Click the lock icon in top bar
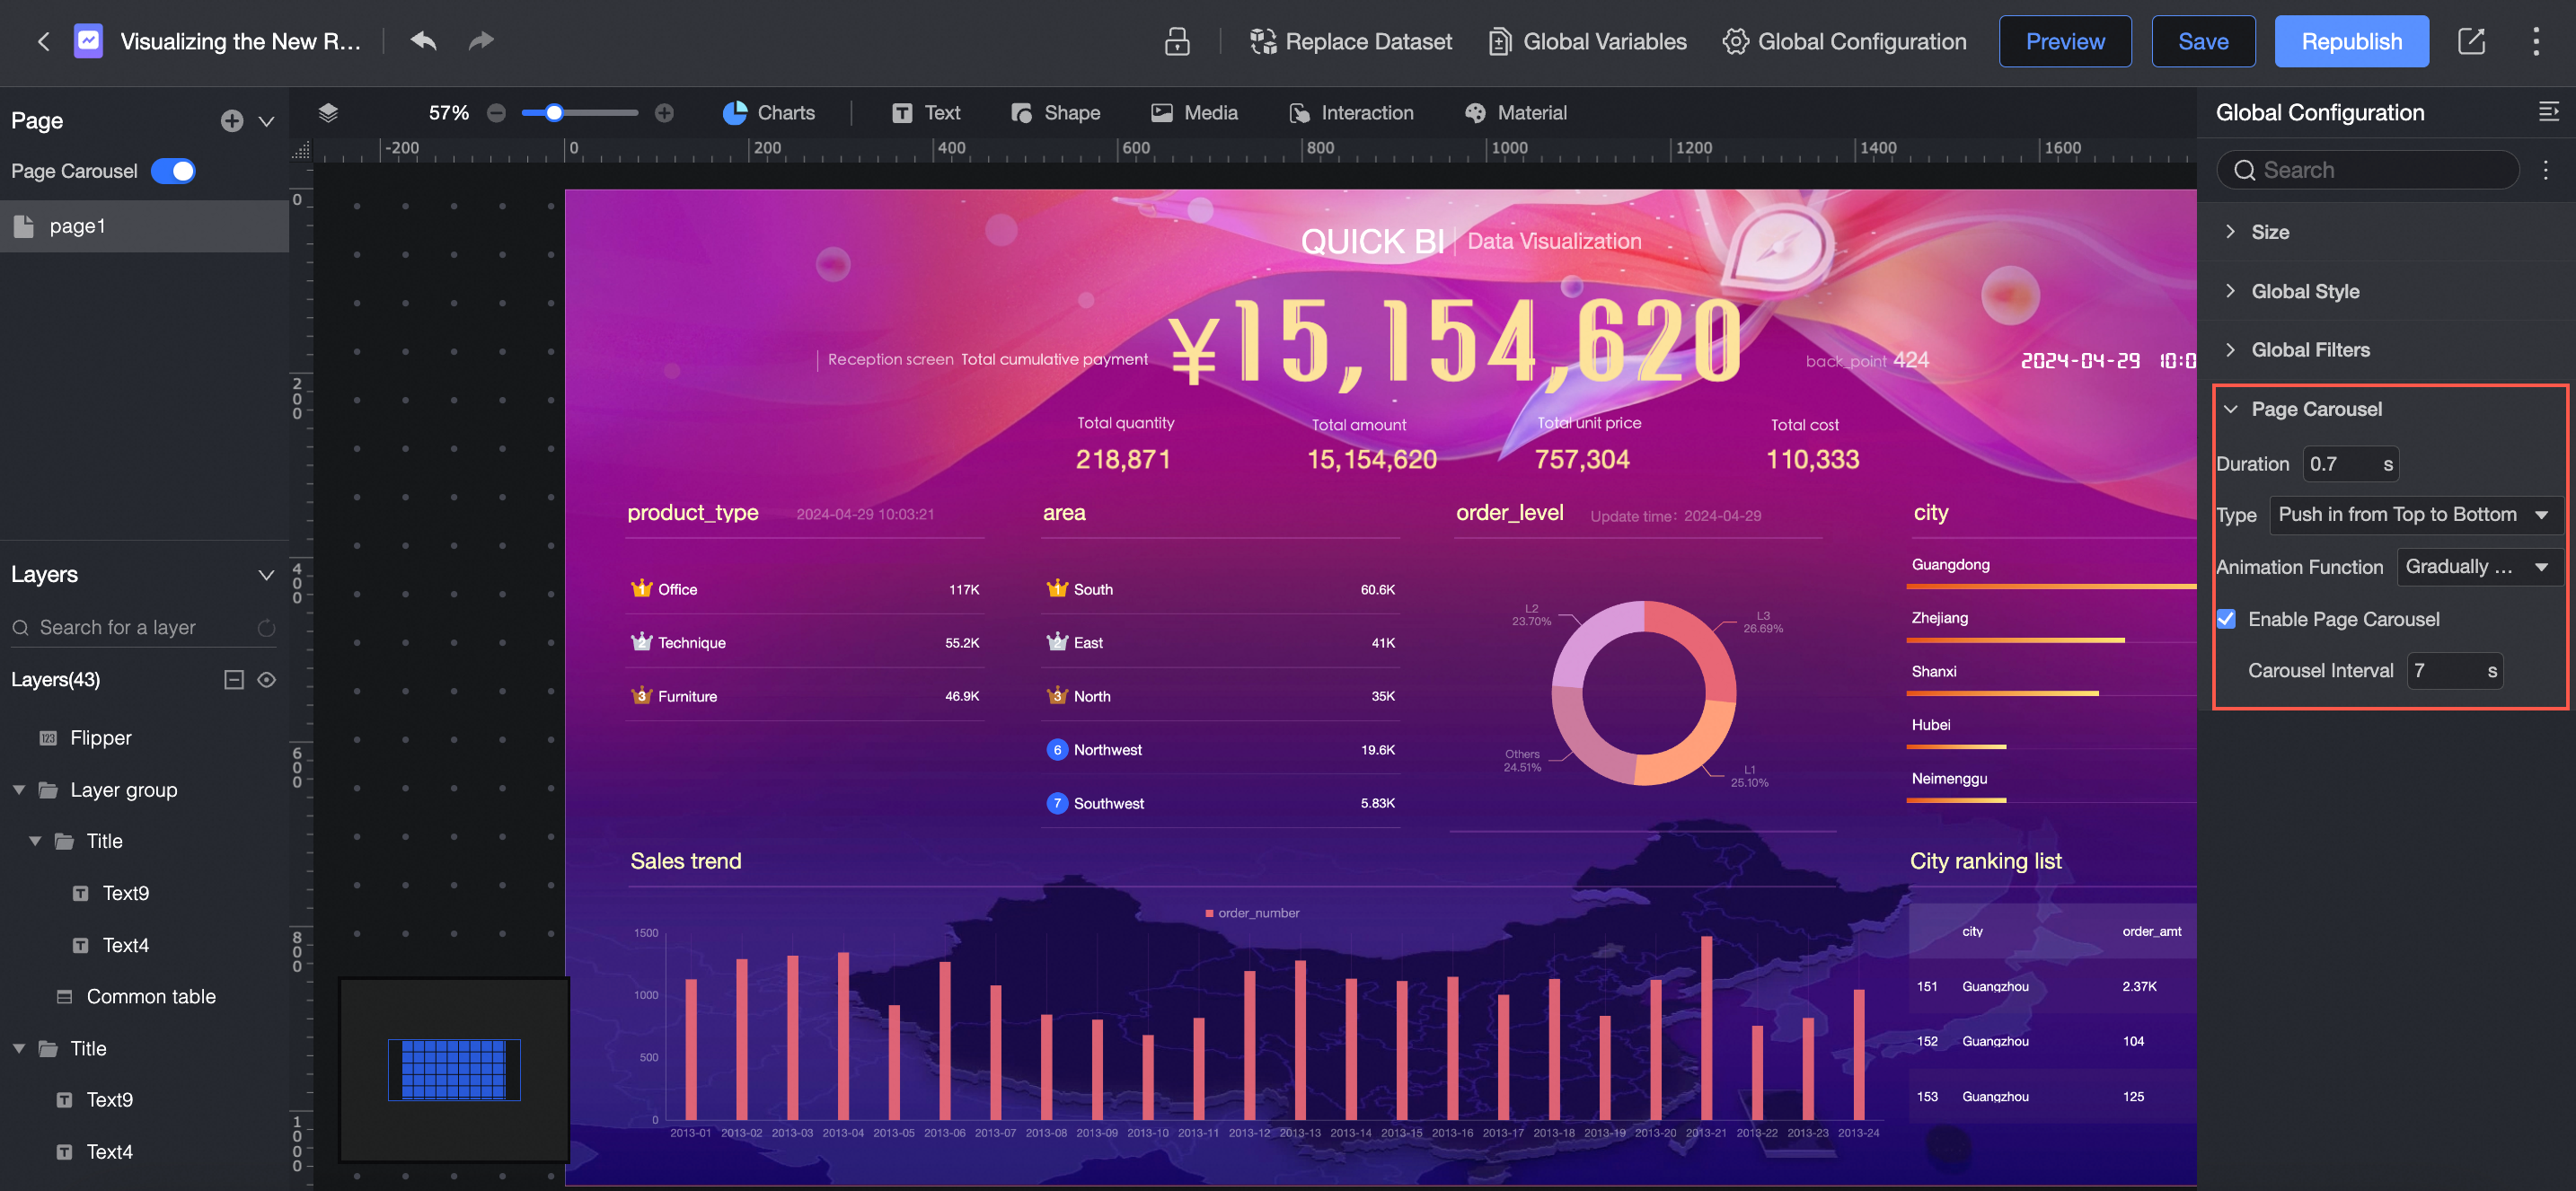2576x1191 pixels. [1177, 41]
